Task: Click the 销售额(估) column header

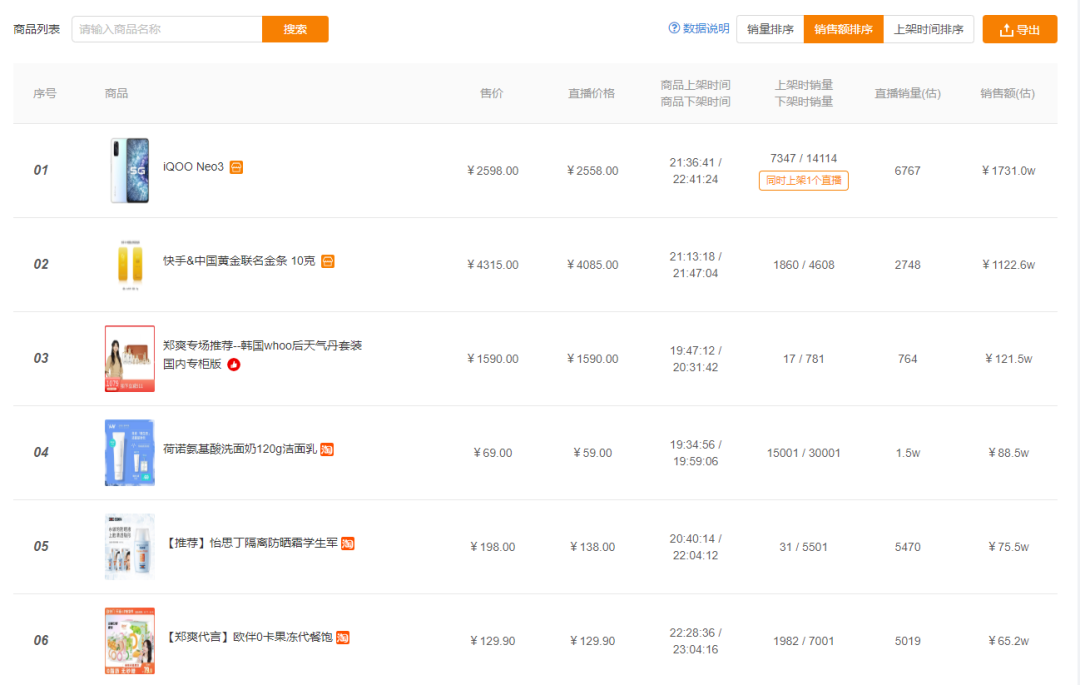Action: tap(1008, 93)
